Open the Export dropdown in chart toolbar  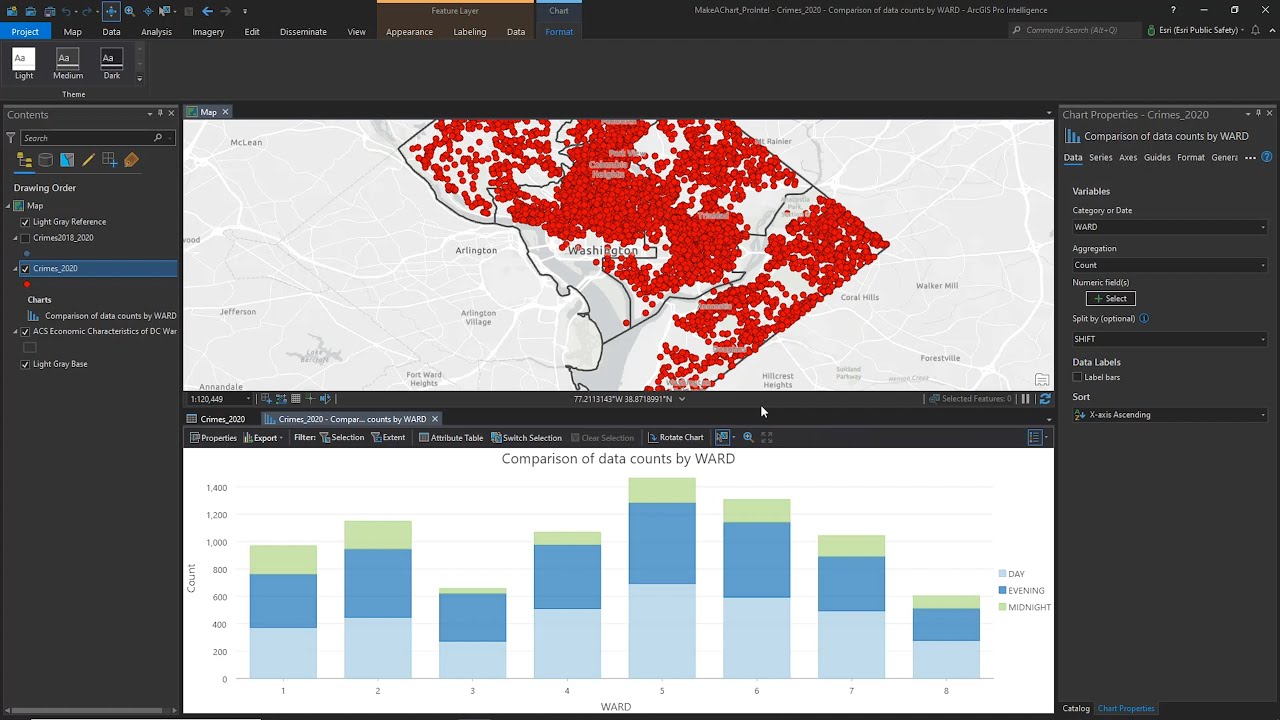(x=263, y=437)
